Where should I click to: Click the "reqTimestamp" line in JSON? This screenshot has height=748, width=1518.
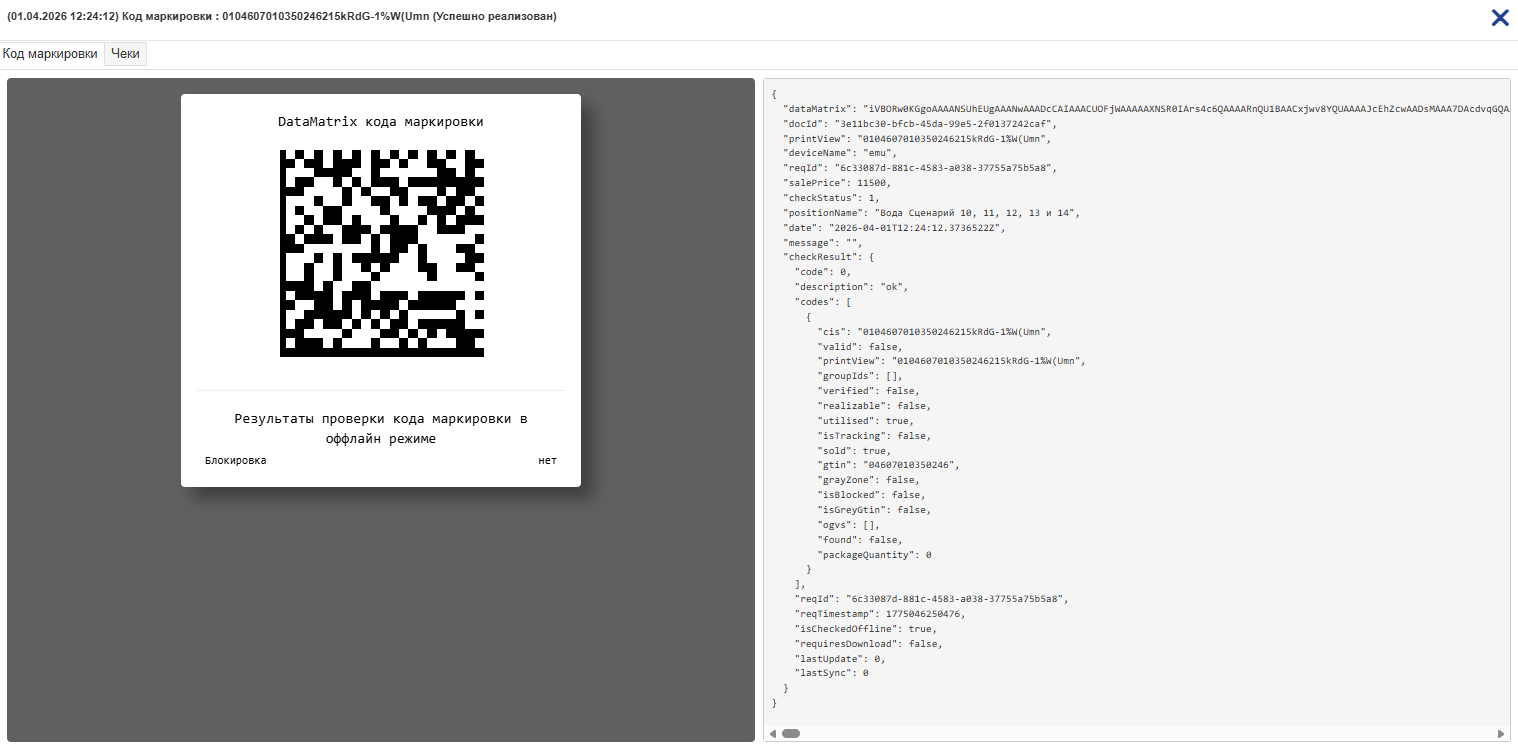coord(880,614)
